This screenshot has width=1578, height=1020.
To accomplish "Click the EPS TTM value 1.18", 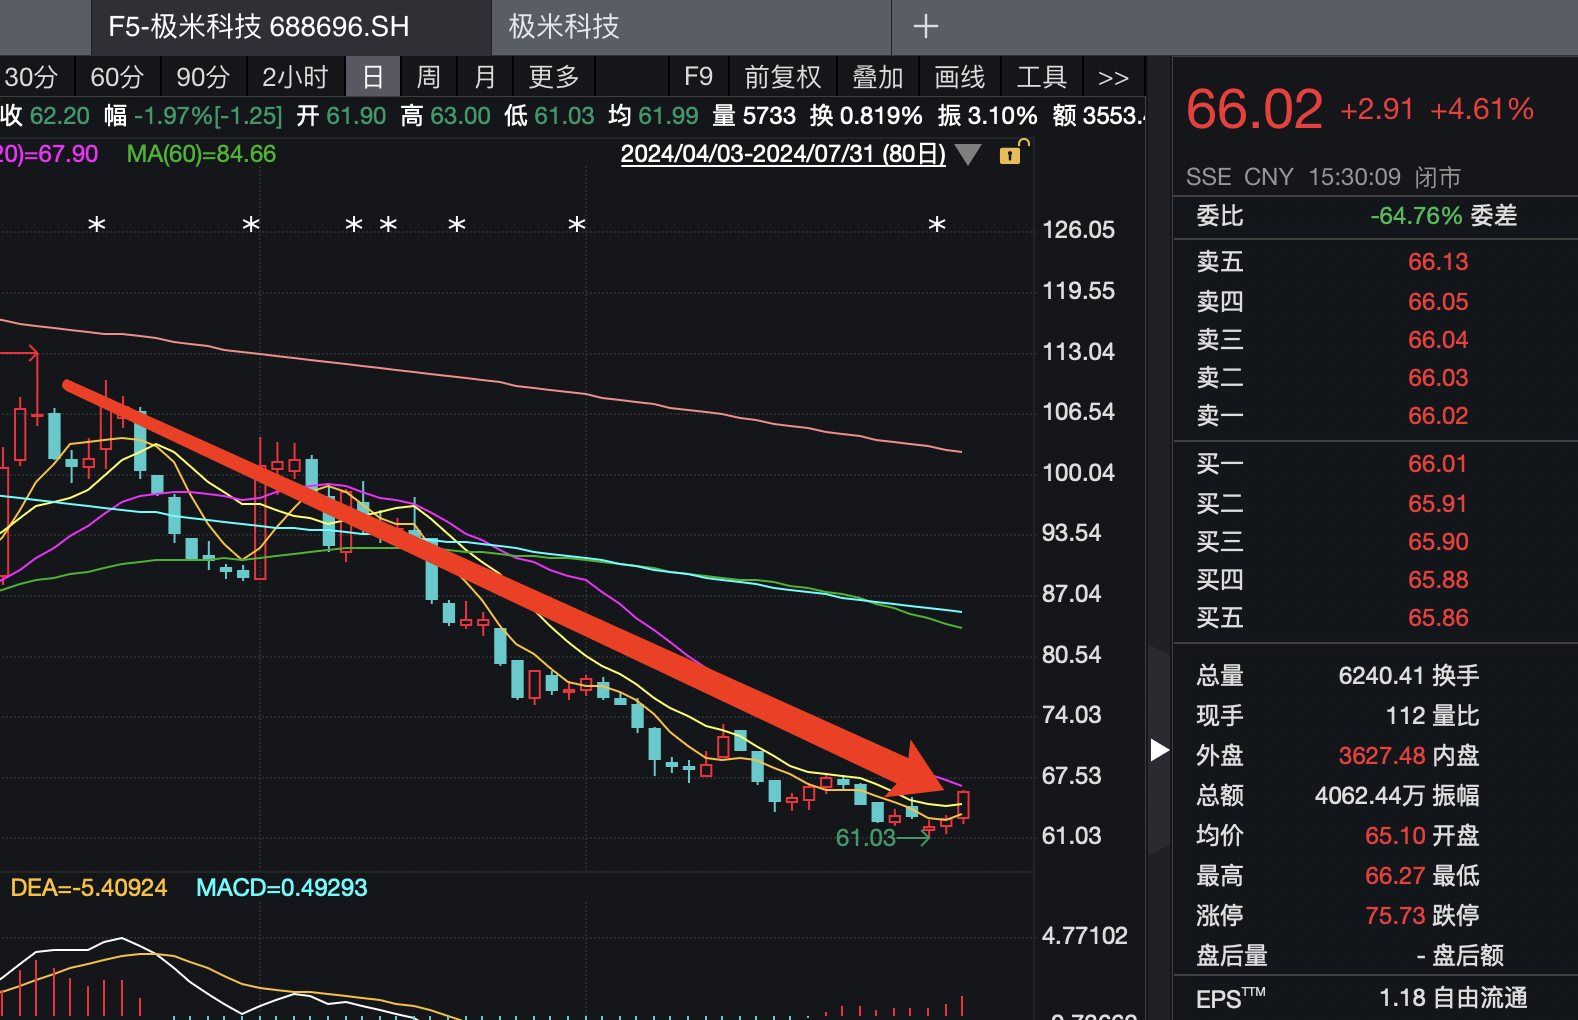I will click(1402, 998).
